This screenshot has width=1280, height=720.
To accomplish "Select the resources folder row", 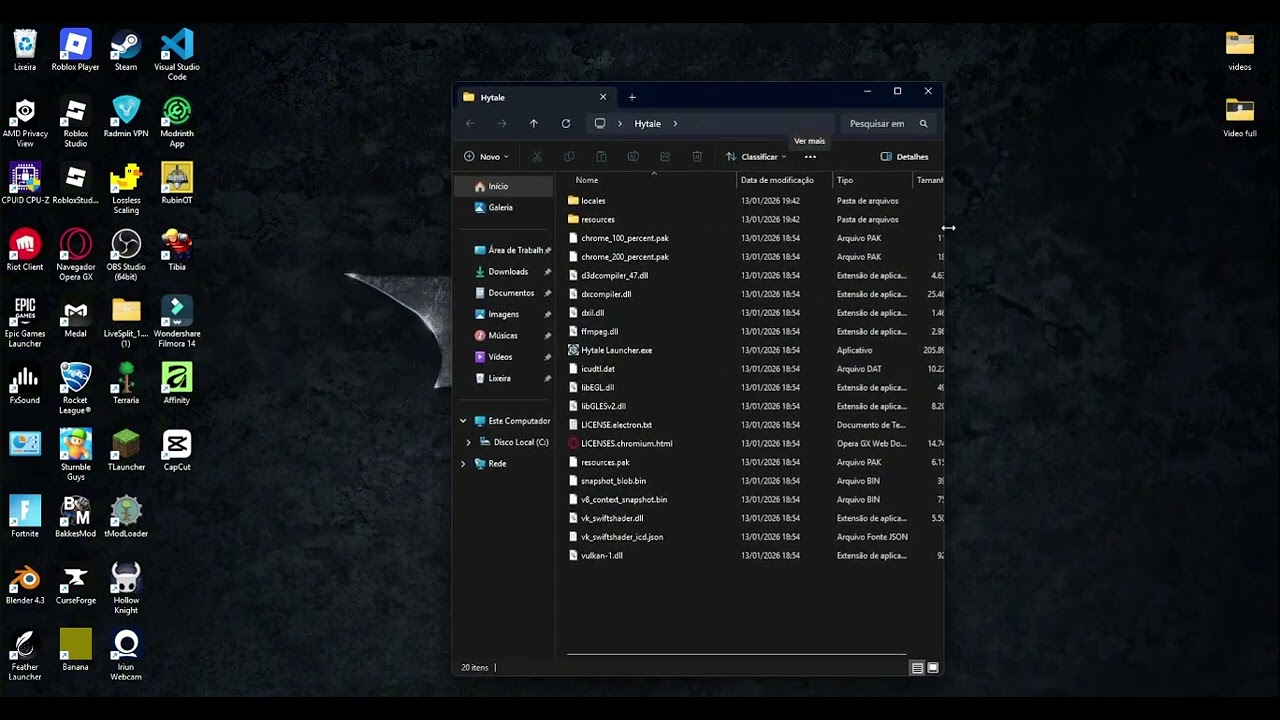I will pyautogui.click(x=754, y=220).
